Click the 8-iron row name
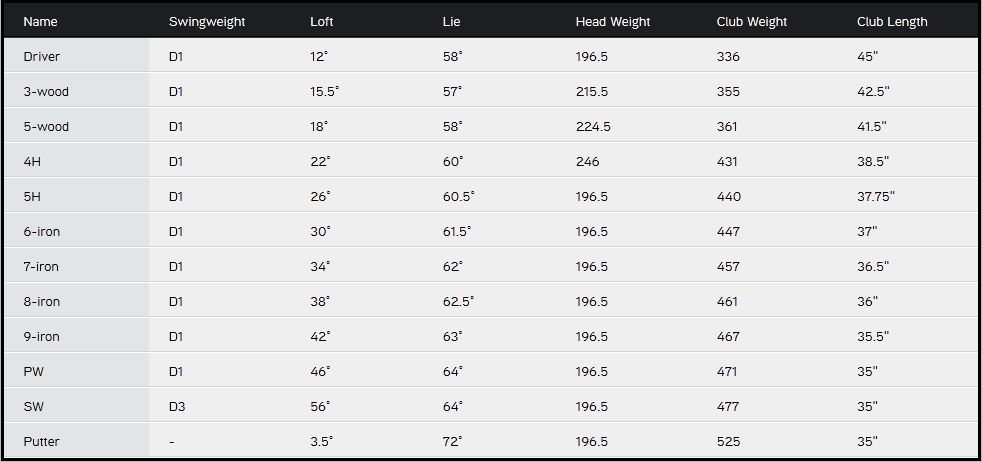Viewport: 982px width, 462px height. tap(42, 302)
